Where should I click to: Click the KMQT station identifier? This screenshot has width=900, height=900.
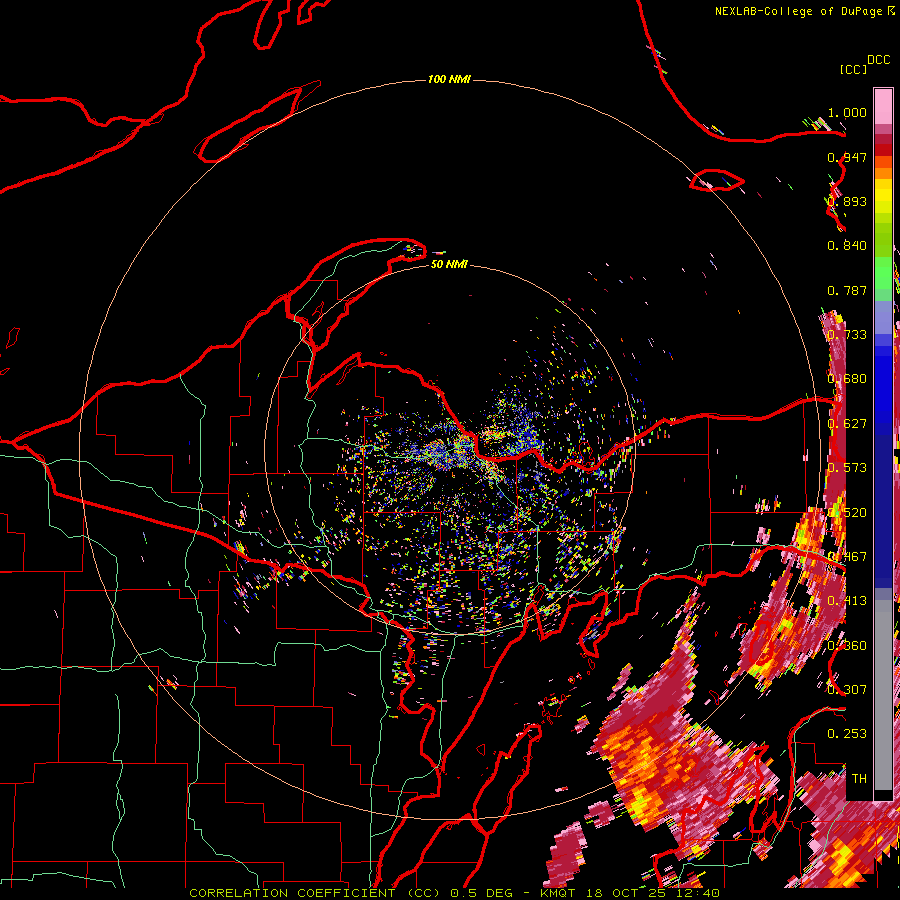(x=557, y=893)
